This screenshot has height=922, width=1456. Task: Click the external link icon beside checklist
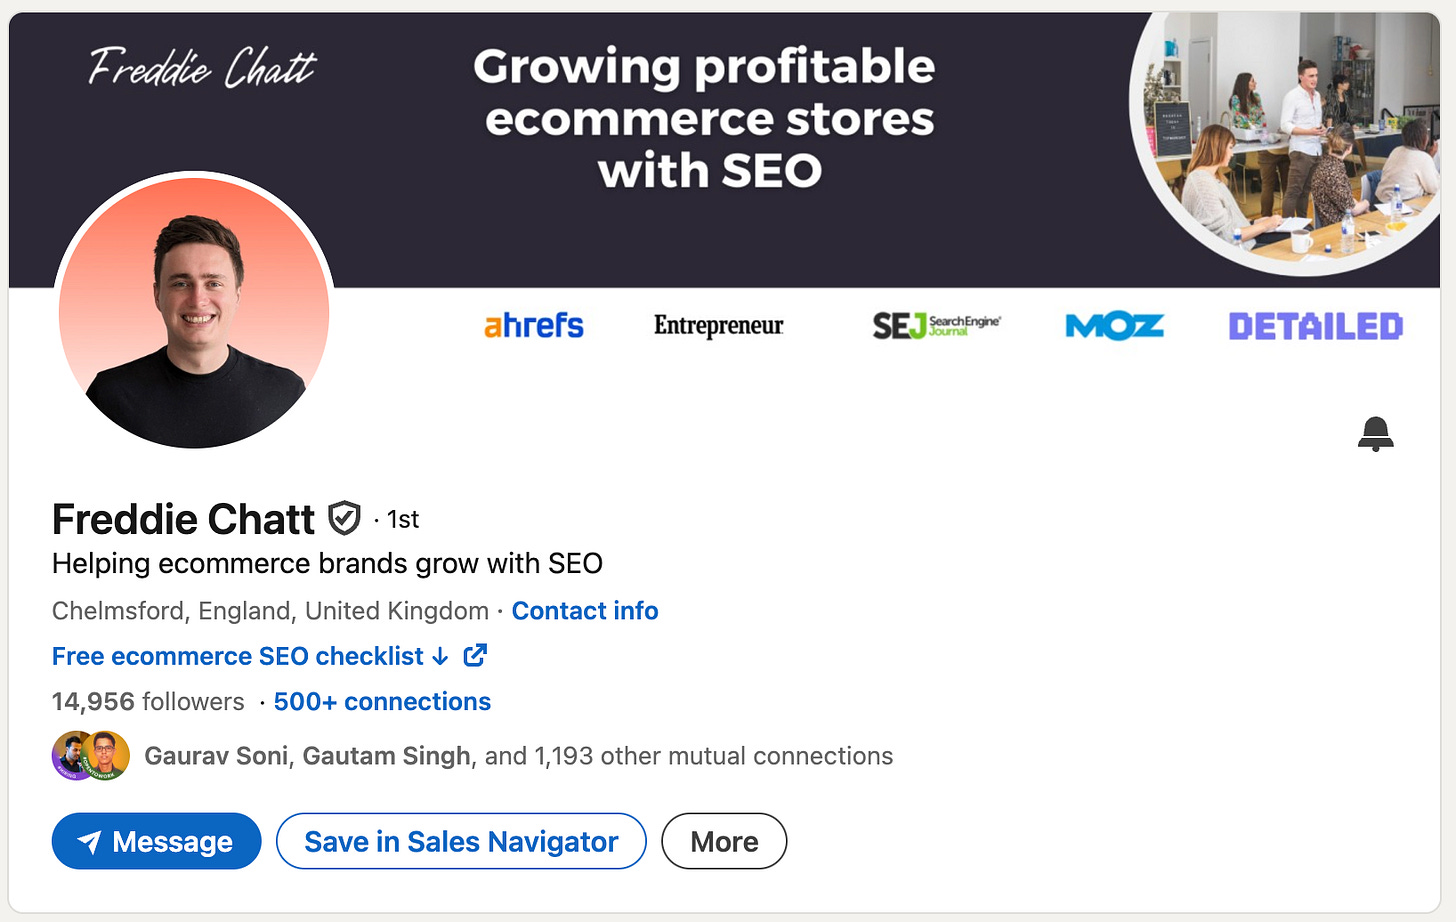coord(475,656)
